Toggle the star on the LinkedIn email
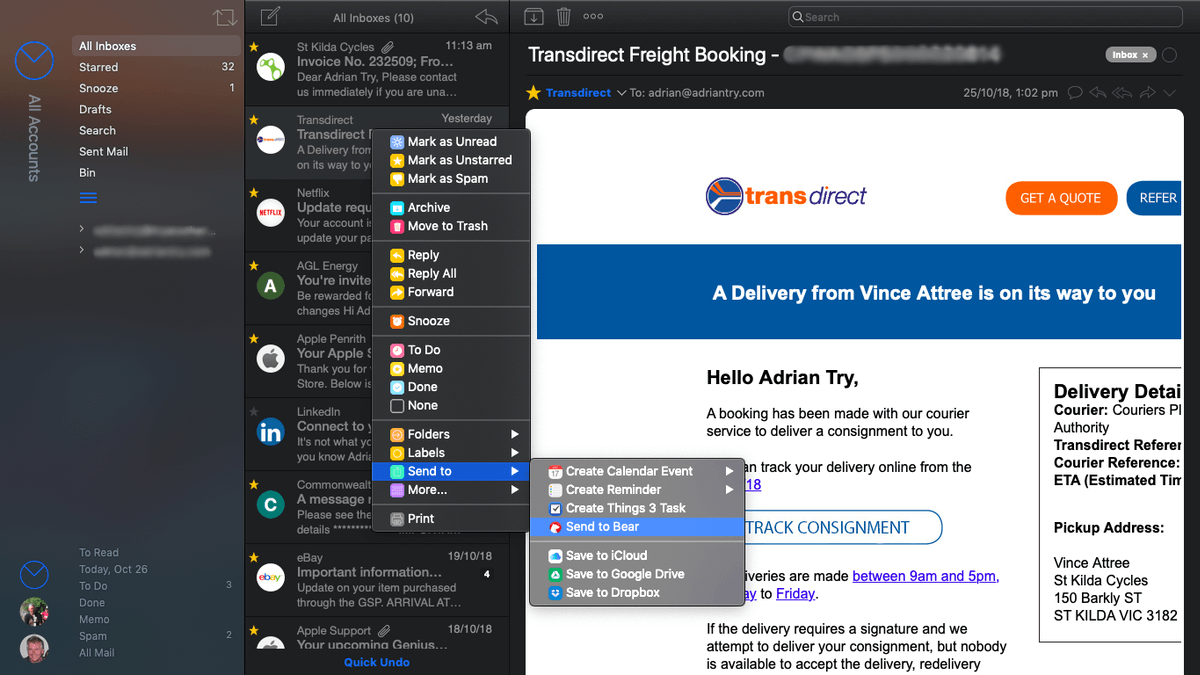Image resolution: width=1200 pixels, height=675 pixels. pyautogui.click(x=254, y=411)
